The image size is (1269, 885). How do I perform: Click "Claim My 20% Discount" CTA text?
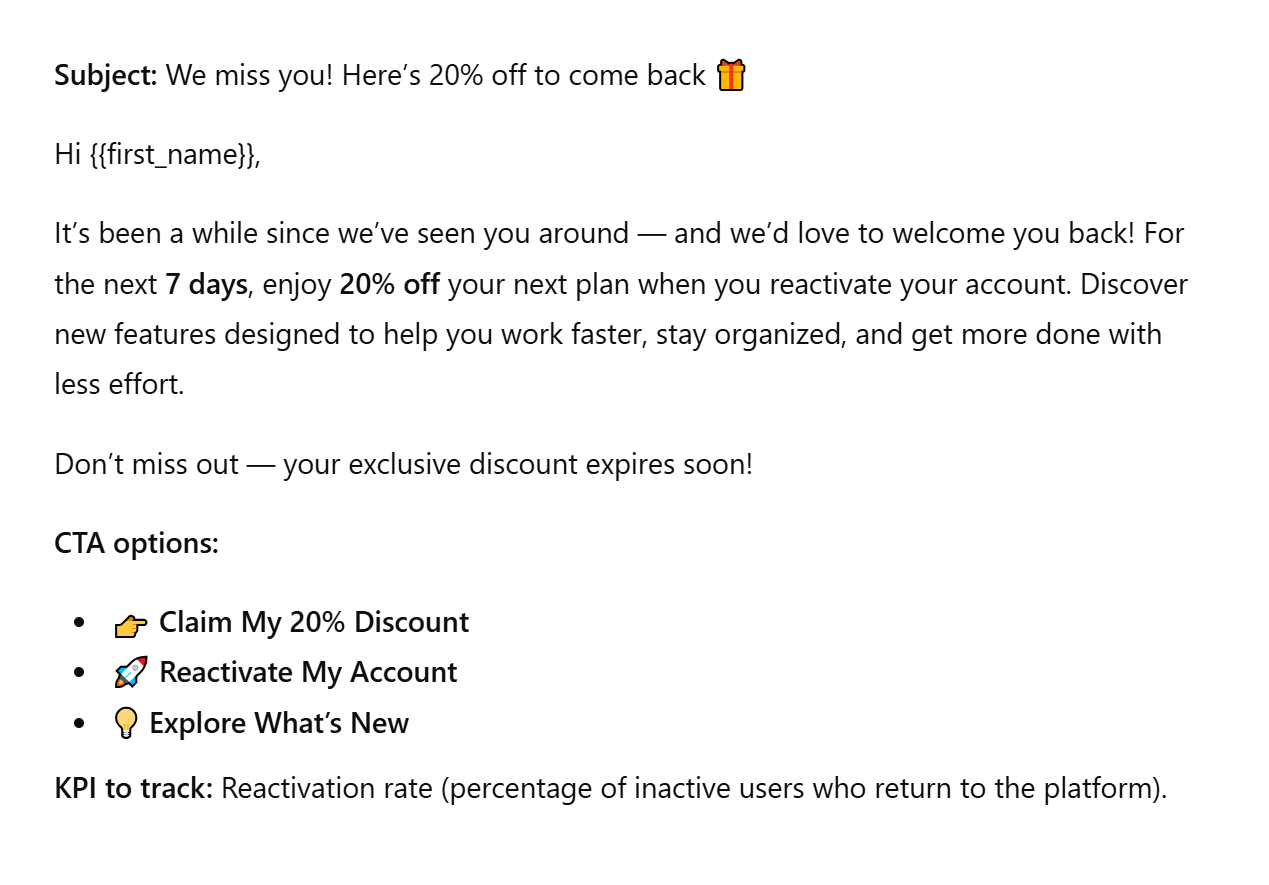314,622
